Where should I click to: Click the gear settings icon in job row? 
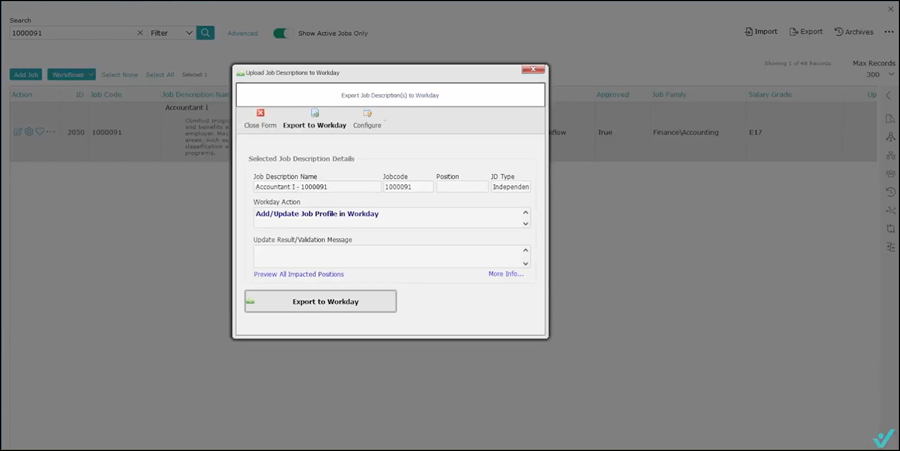click(x=29, y=132)
